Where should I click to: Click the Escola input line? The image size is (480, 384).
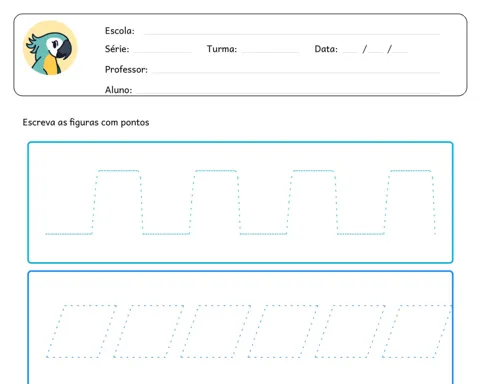[x=292, y=33]
